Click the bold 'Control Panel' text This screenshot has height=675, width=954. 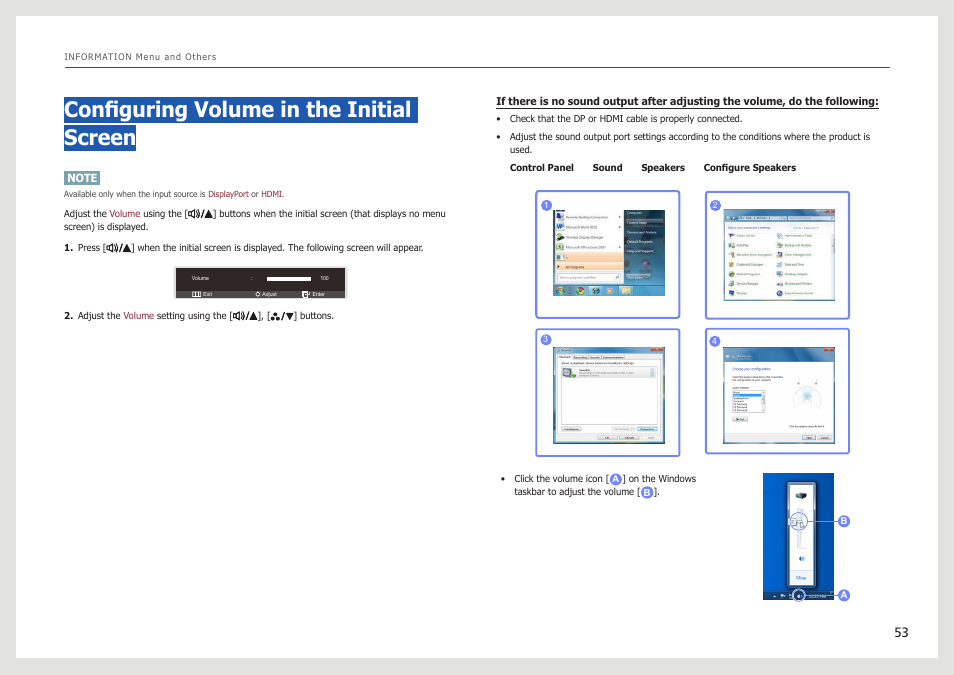541,167
